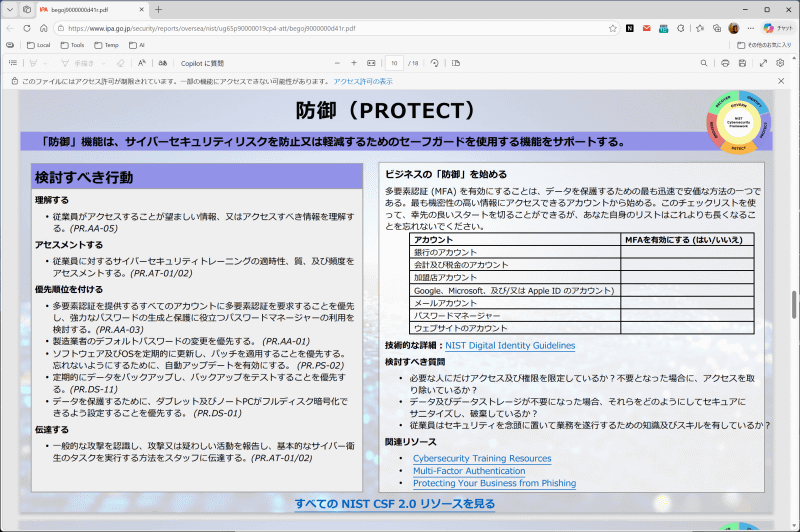
Task: Open the 'アクセス許可の表示' link
Action: point(363,81)
